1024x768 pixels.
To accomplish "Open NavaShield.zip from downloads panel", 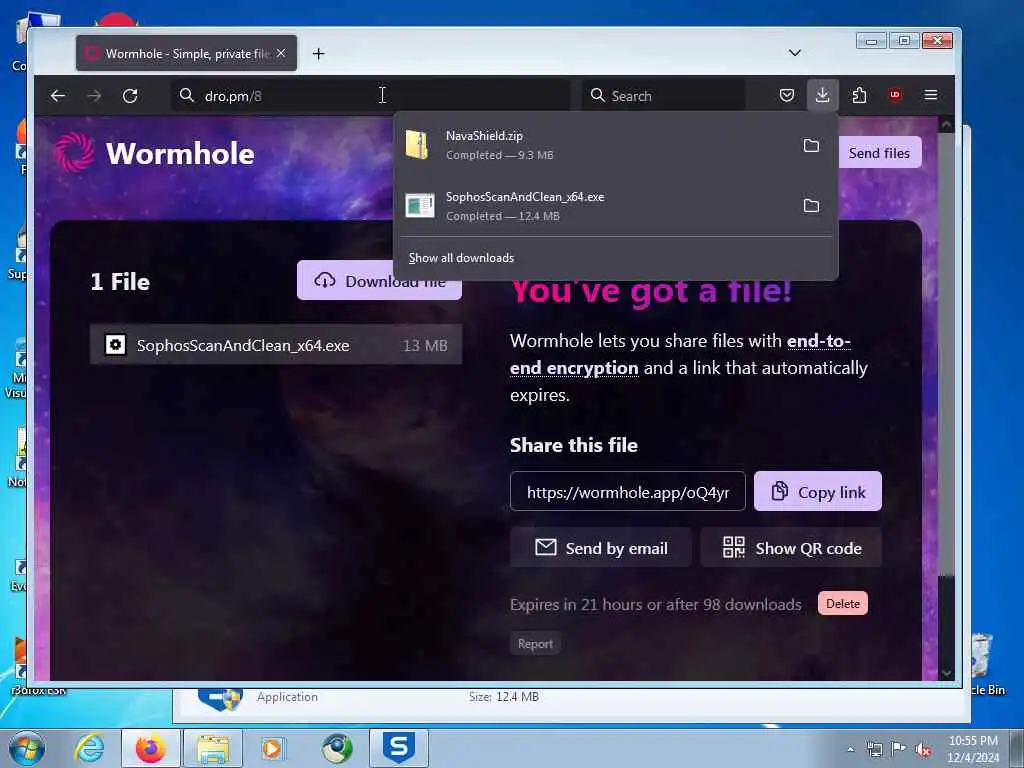I will [594, 145].
